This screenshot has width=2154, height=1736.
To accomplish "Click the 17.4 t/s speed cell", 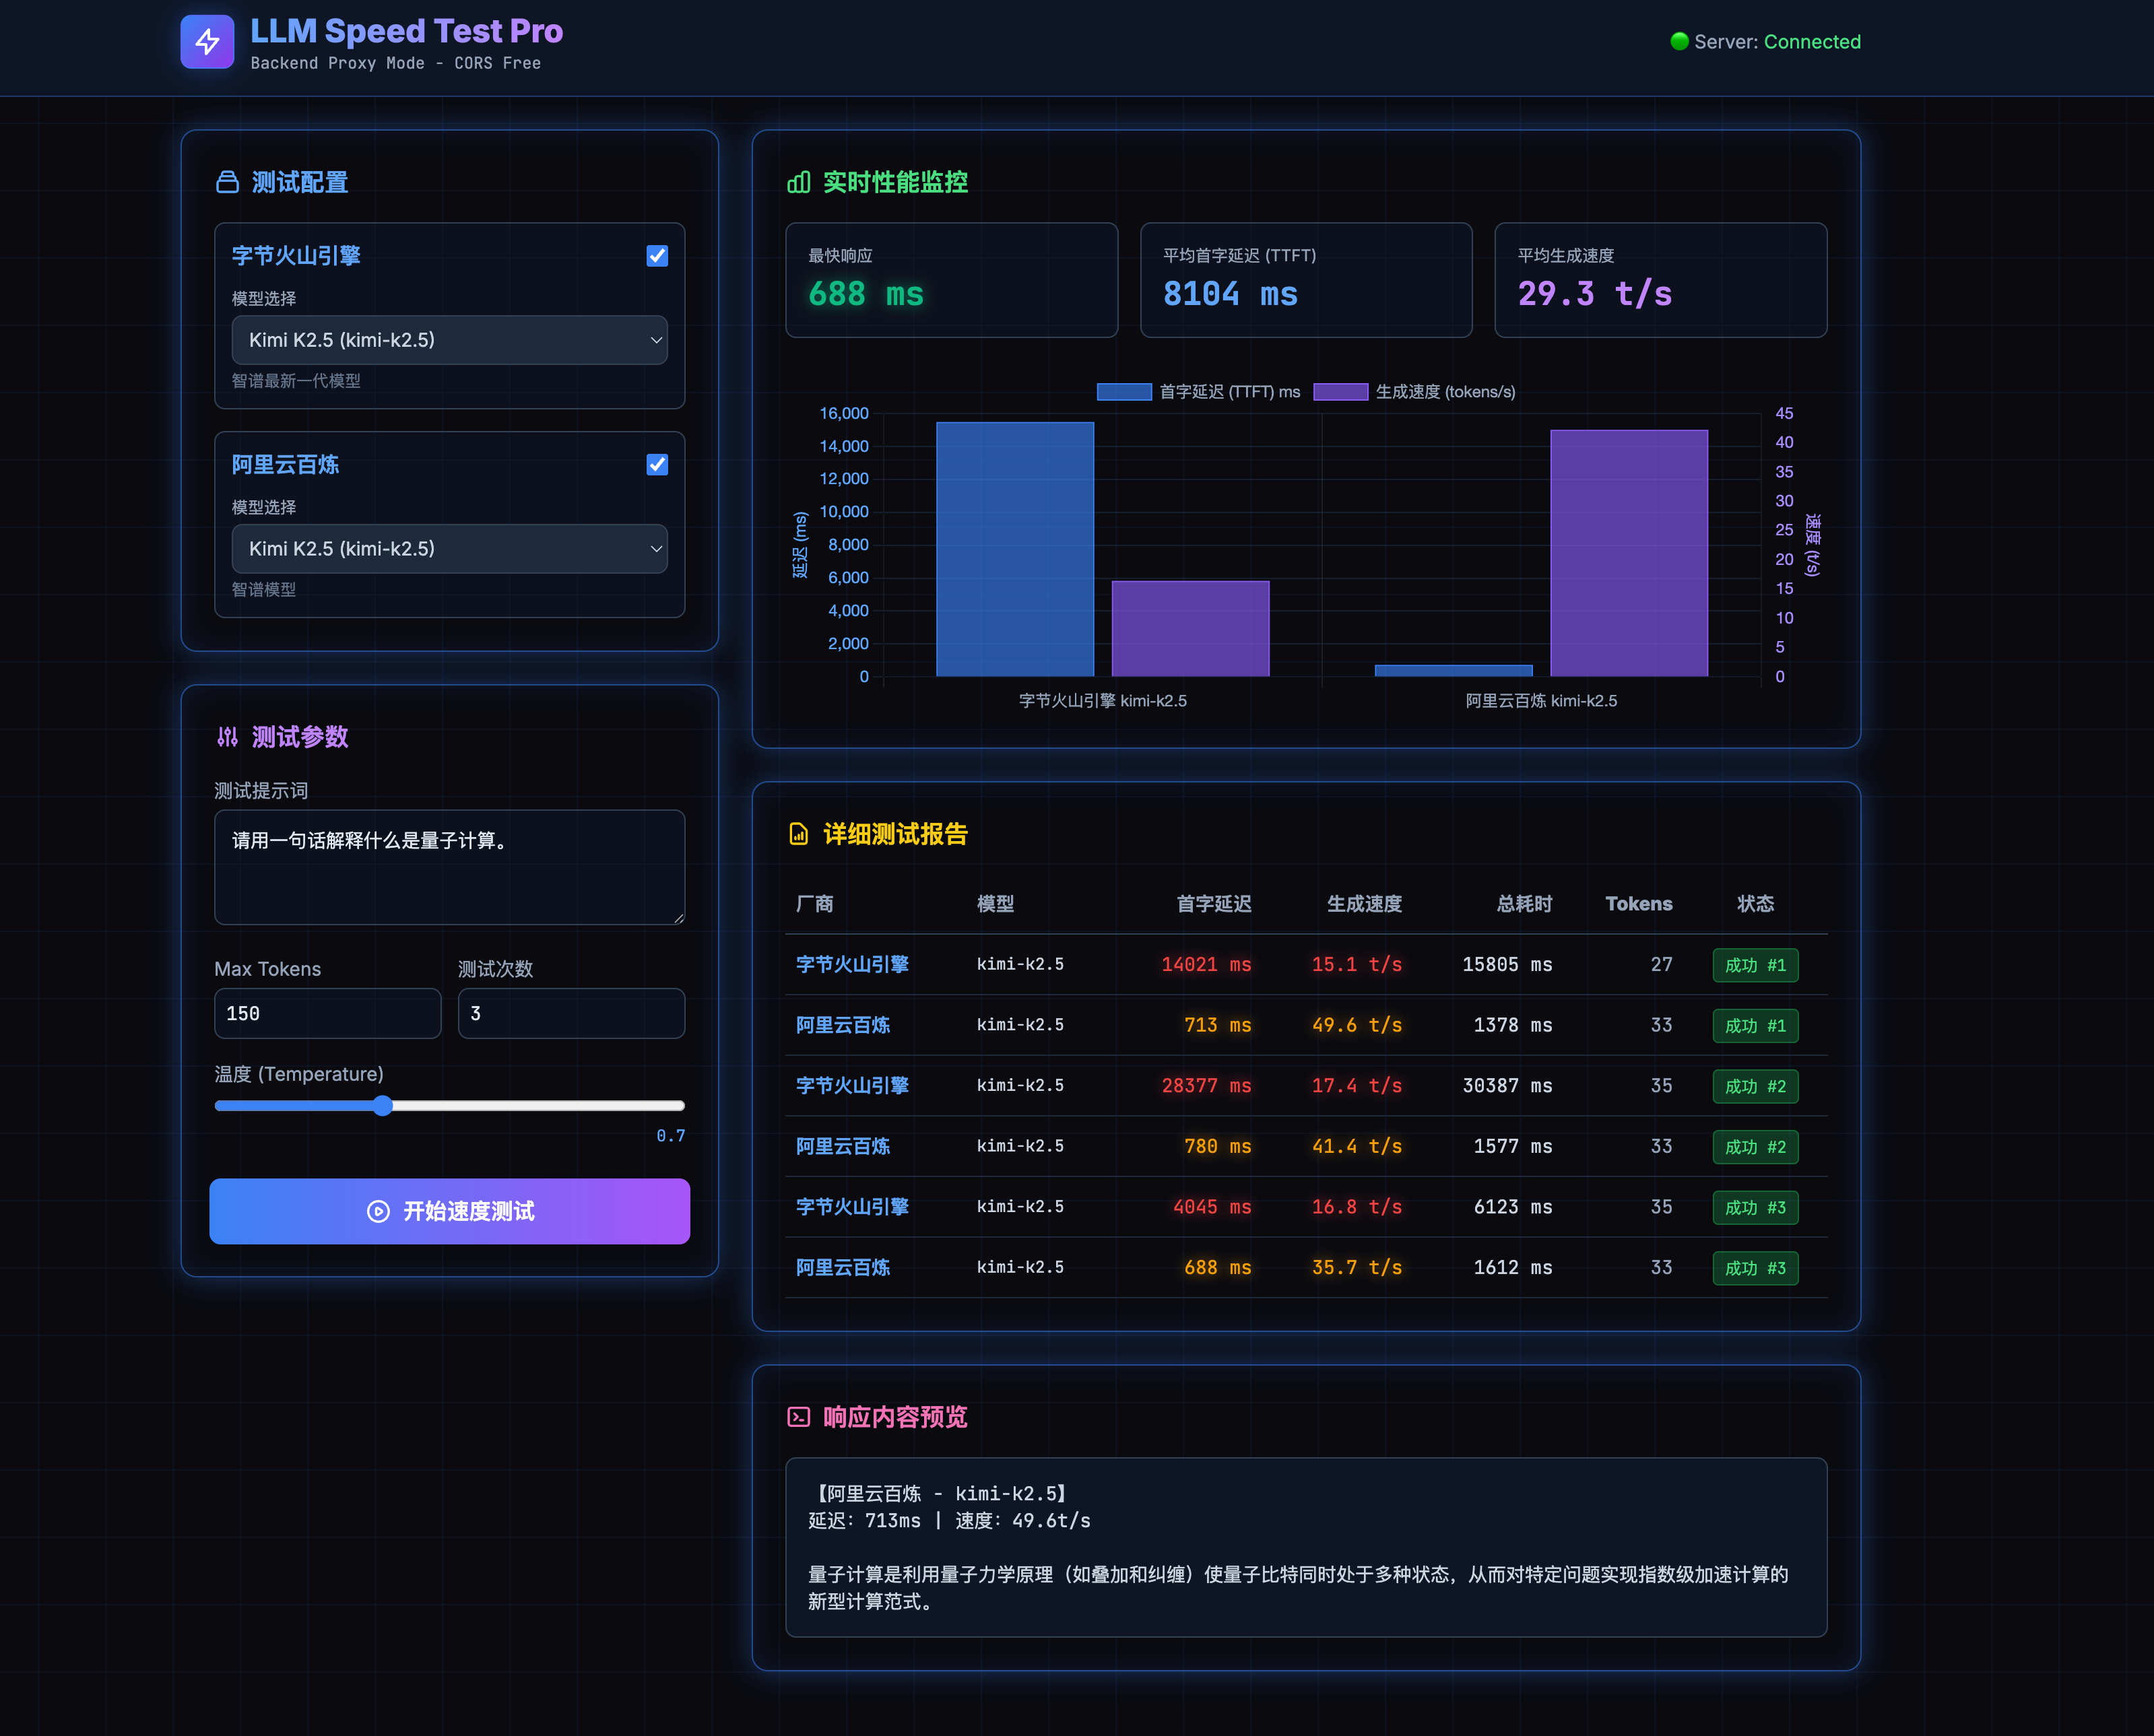I will (x=1357, y=1086).
